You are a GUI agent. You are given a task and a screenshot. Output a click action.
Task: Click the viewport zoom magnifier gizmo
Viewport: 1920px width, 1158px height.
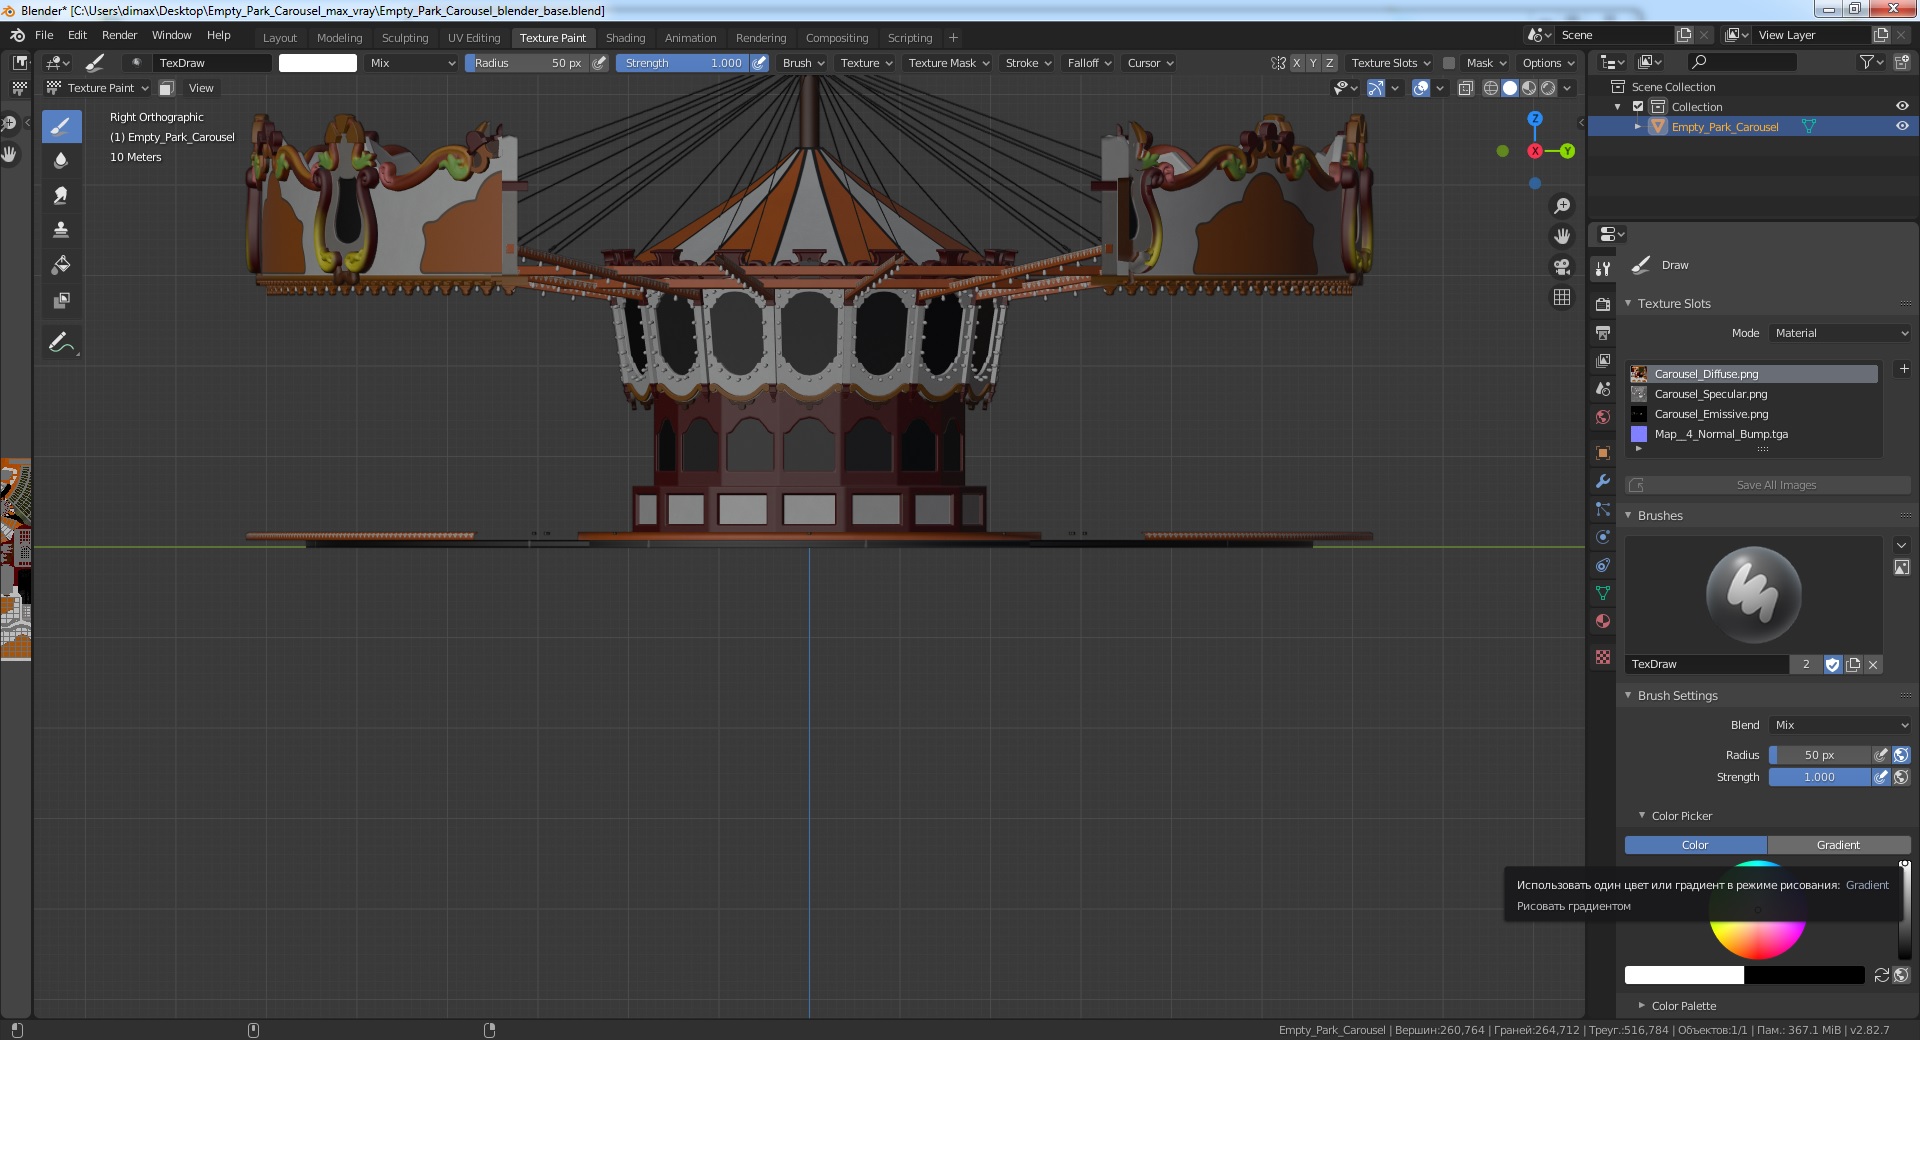click(1561, 206)
